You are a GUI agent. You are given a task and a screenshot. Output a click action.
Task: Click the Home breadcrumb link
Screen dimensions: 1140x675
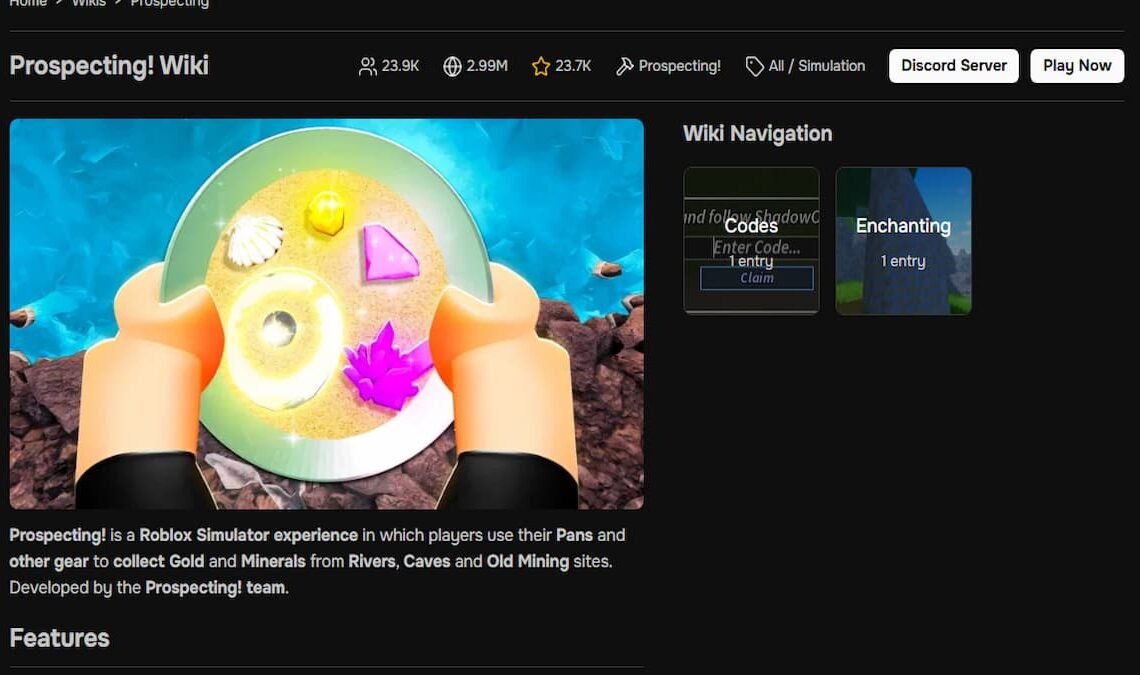tap(28, 3)
